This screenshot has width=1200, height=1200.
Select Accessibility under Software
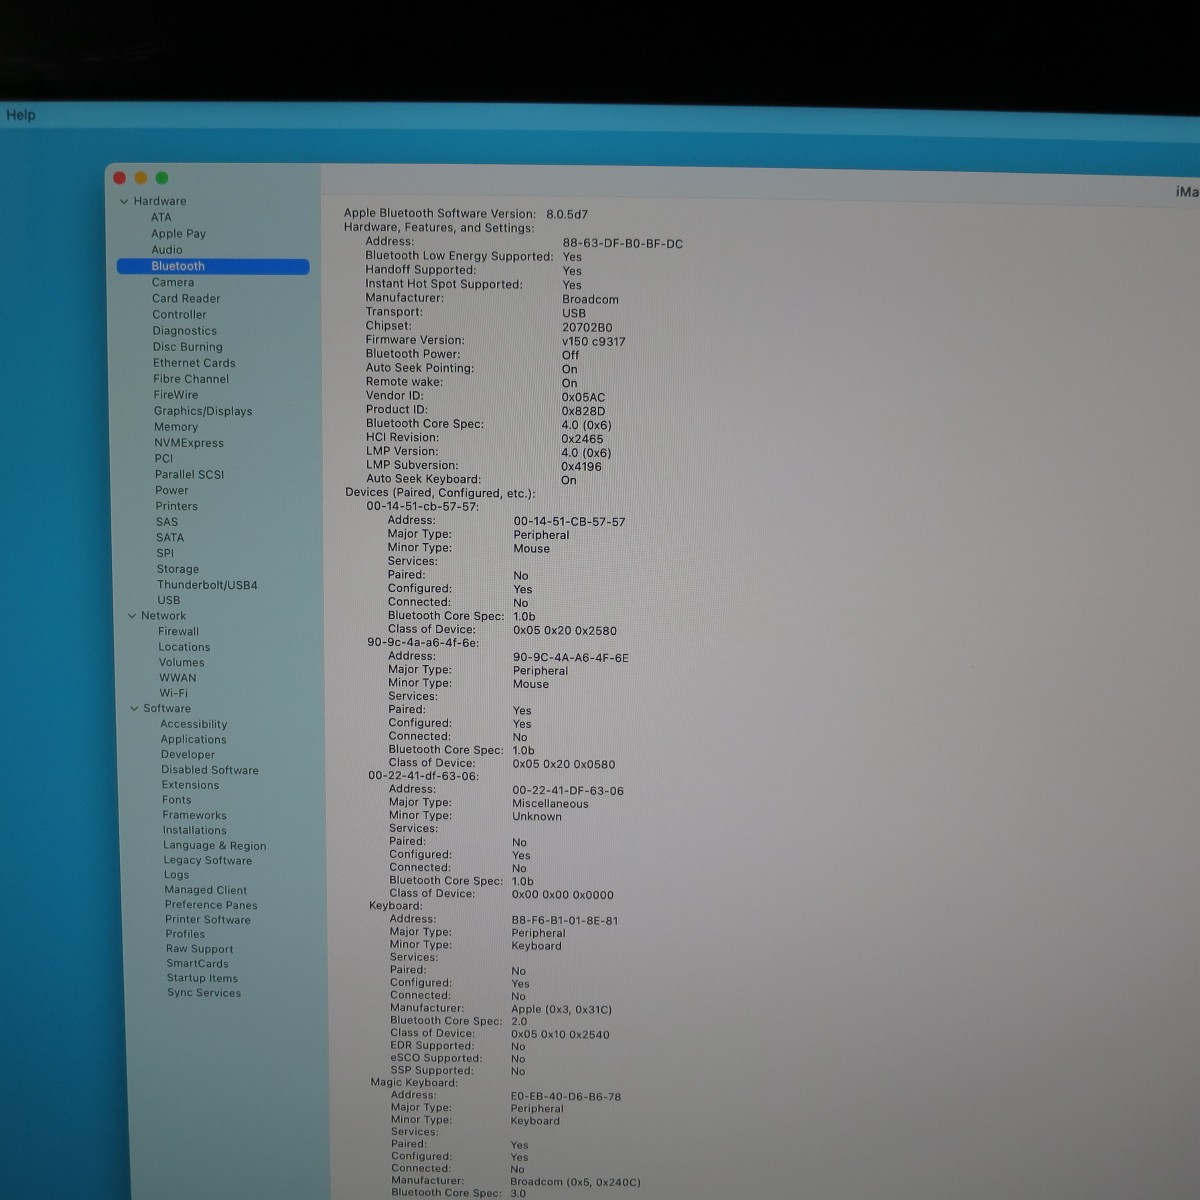point(194,724)
